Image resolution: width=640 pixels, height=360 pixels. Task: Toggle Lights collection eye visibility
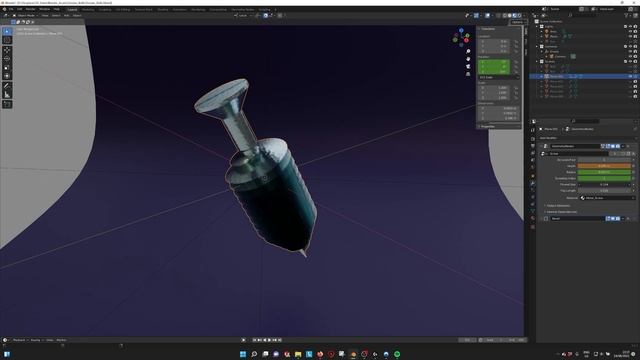pyautogui.click(x=630, y=27)
